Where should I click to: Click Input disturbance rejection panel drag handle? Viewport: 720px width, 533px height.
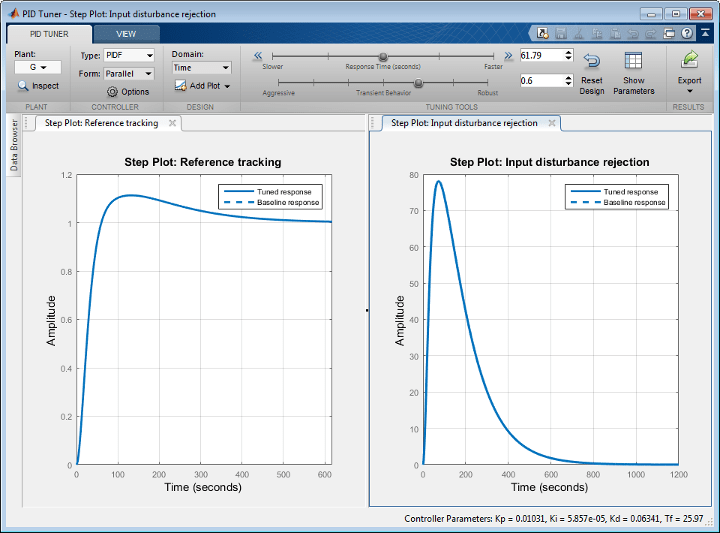[373, 123]
